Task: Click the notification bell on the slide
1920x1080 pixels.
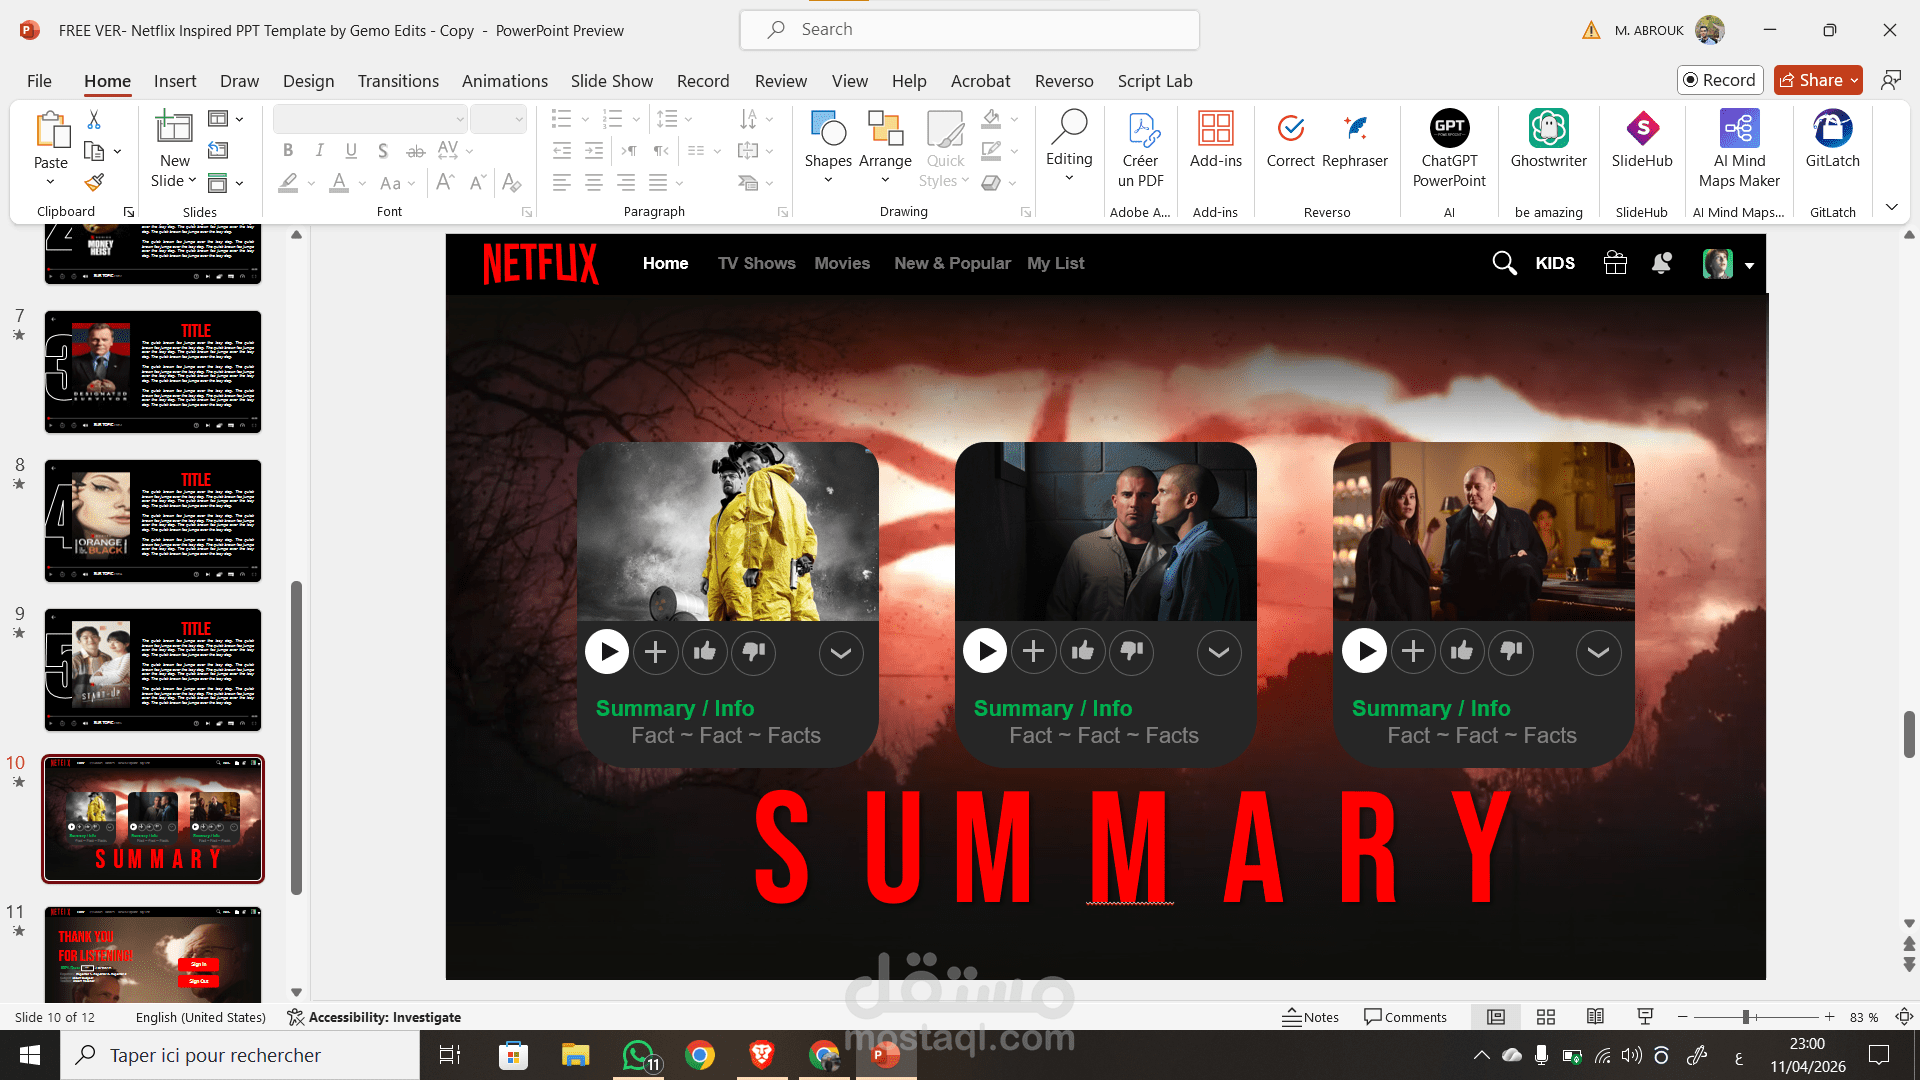Action: (1662, 263)
